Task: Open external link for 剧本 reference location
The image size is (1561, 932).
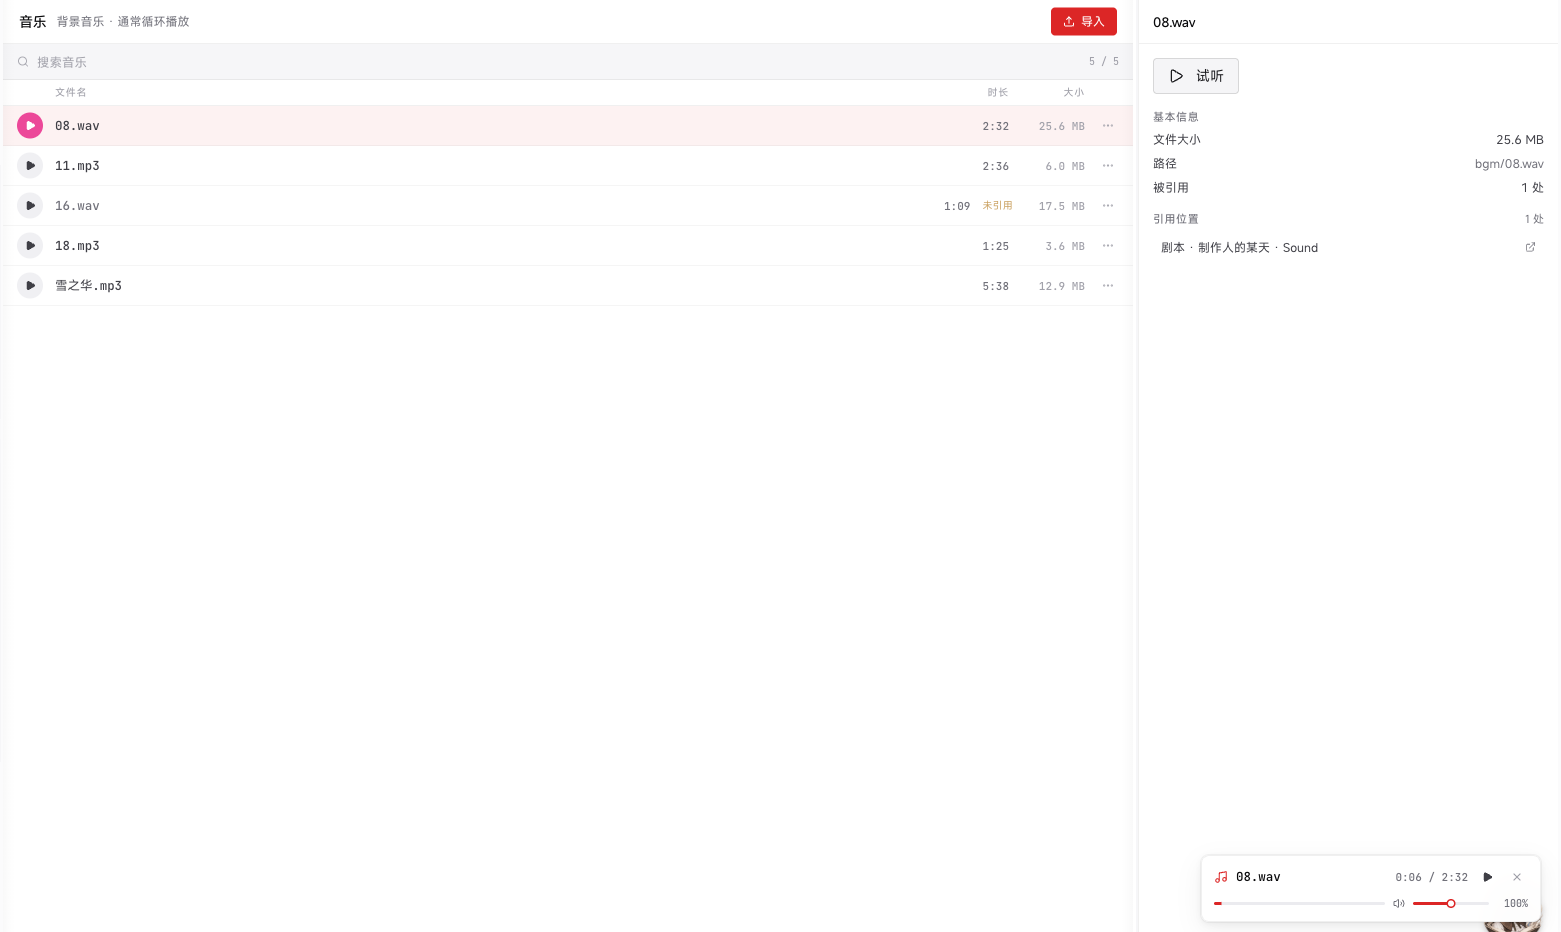Action: (1530, 247)
